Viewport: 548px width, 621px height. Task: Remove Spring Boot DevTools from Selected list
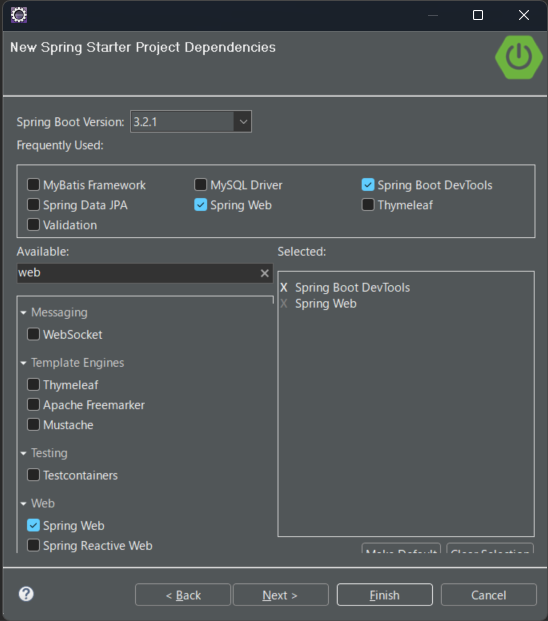(284, 288)
